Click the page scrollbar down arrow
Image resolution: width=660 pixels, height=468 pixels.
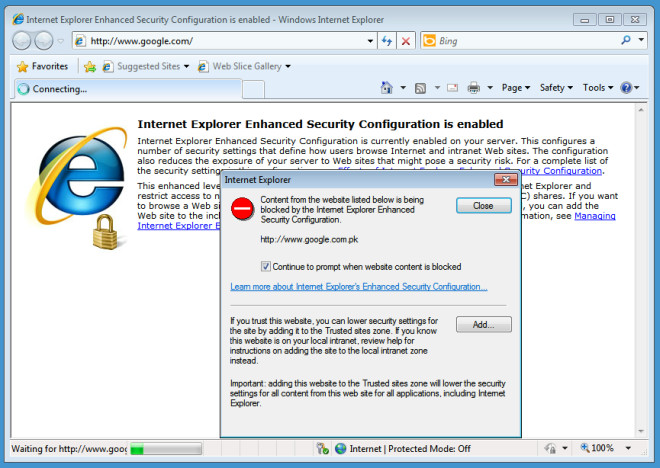pos(641,431)
